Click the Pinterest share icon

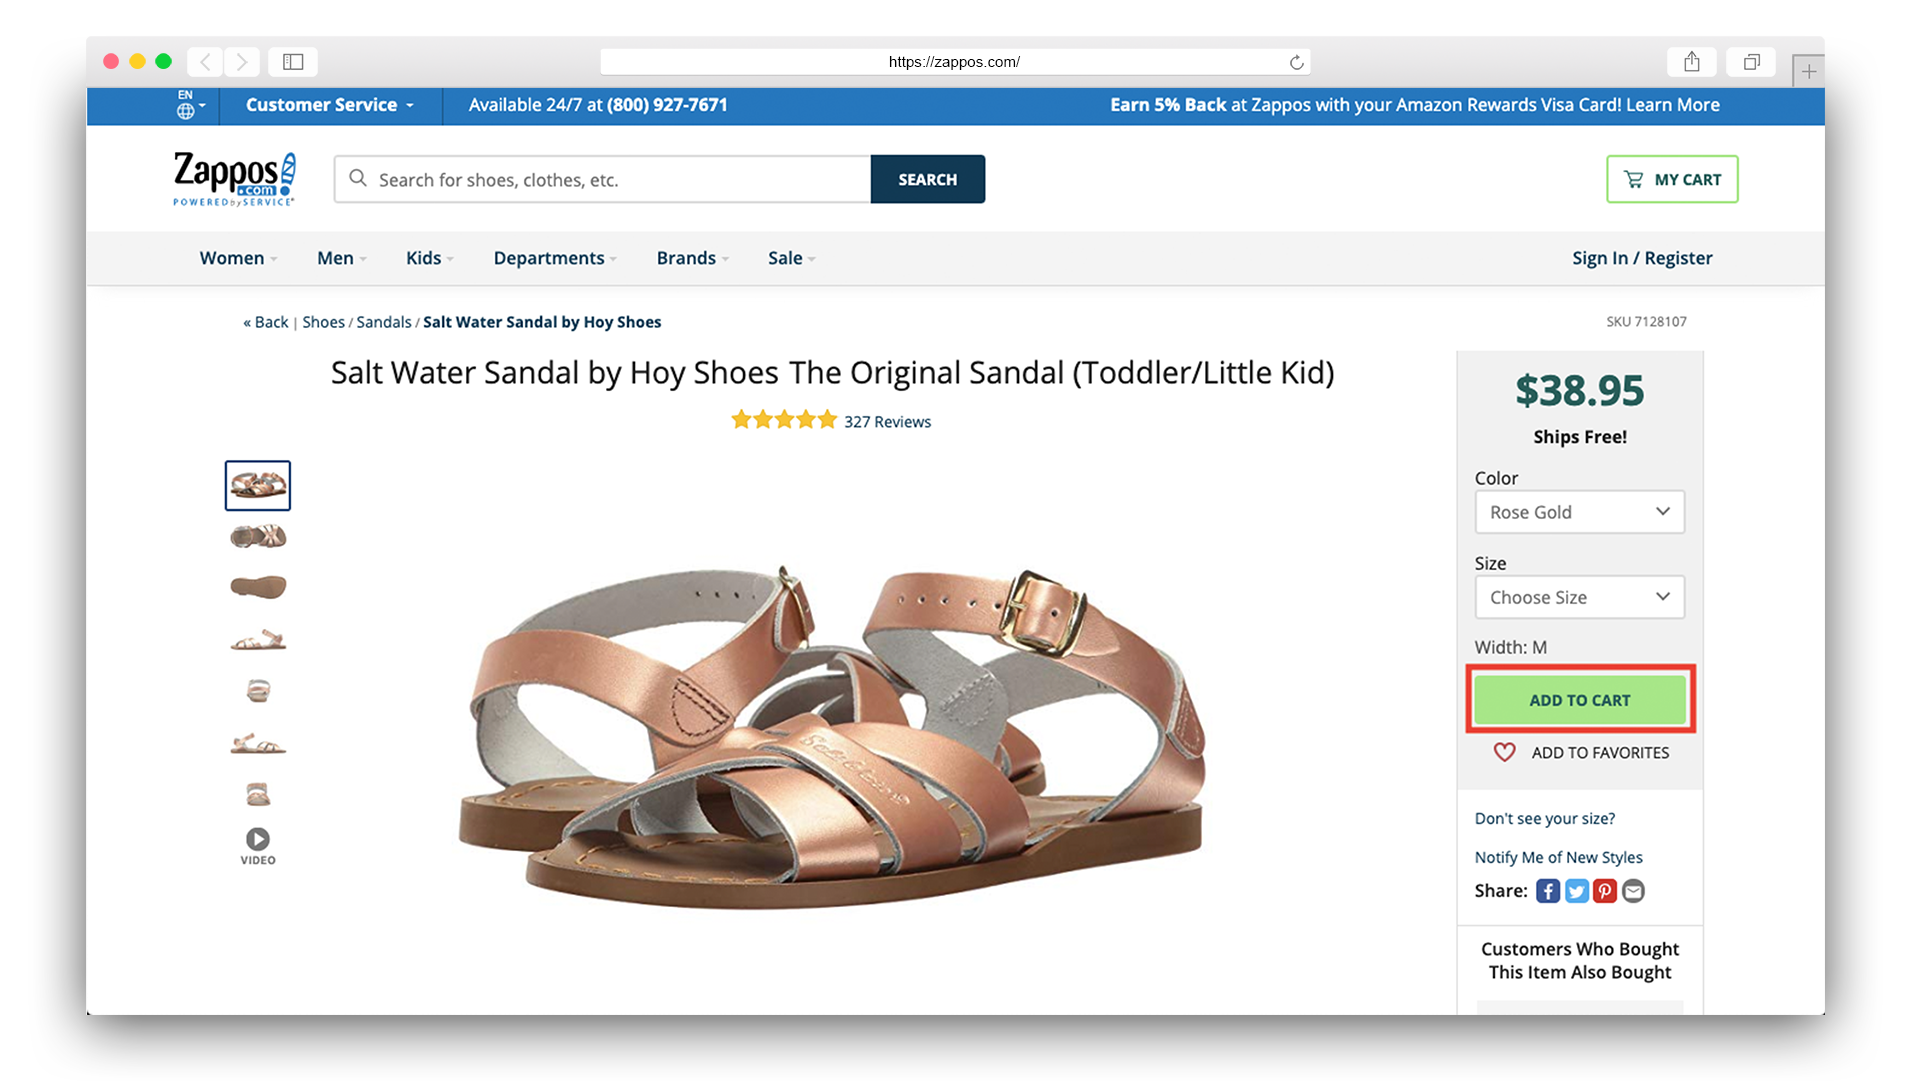(1605, 891)
